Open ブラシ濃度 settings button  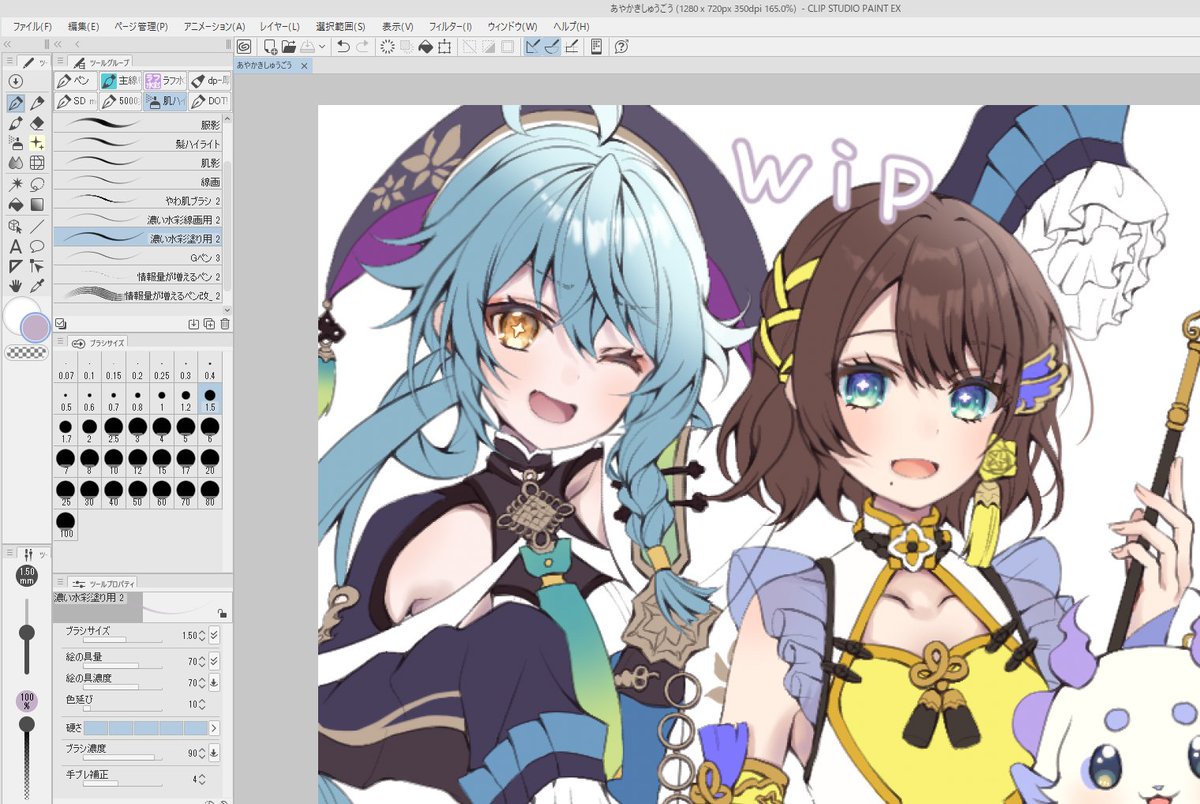[214, 753]
